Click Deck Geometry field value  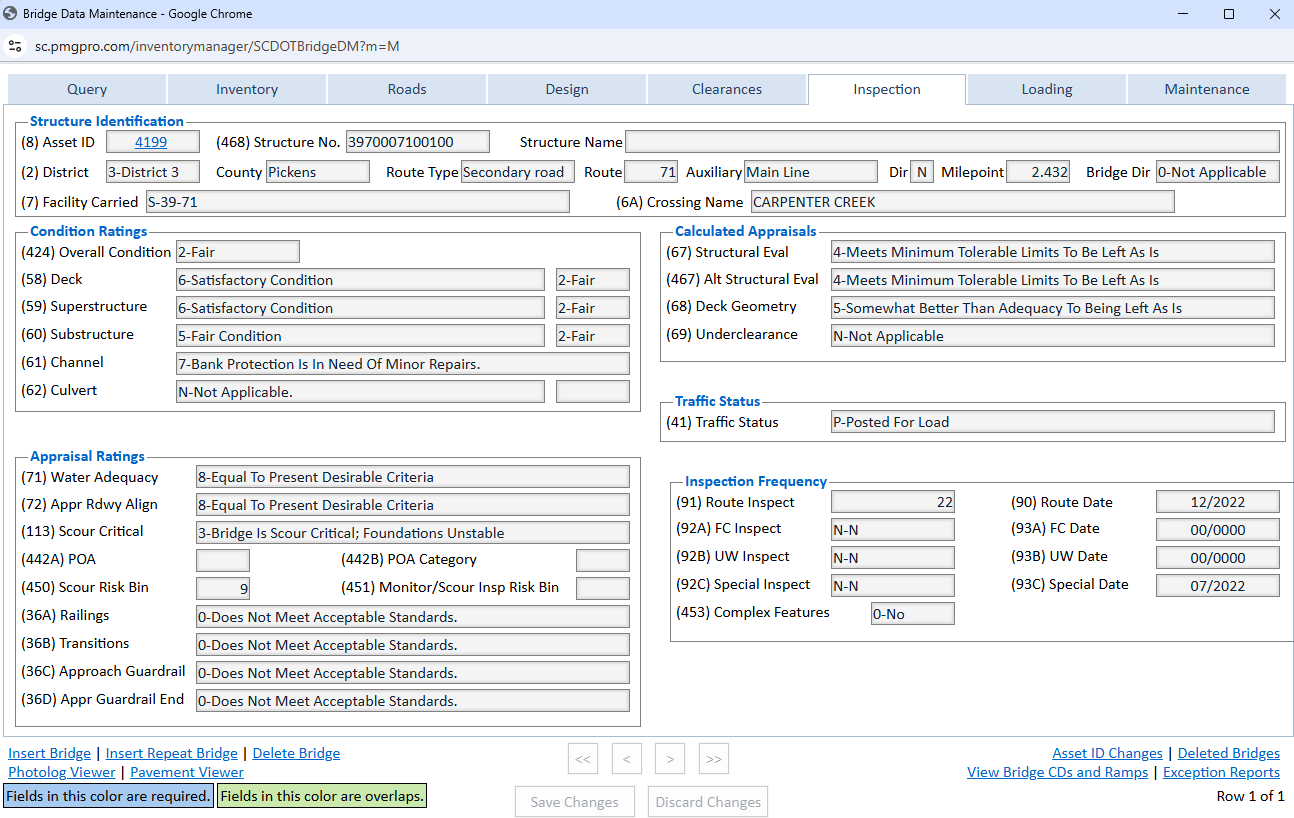point(1053,308)
